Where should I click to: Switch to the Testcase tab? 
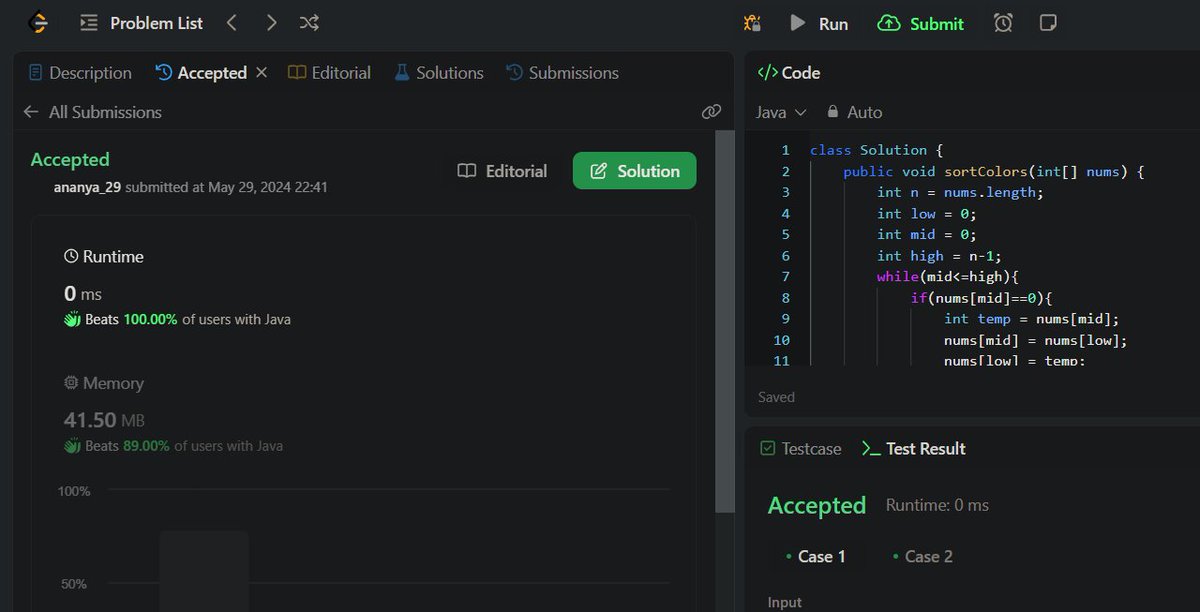[x=801, y=449]
